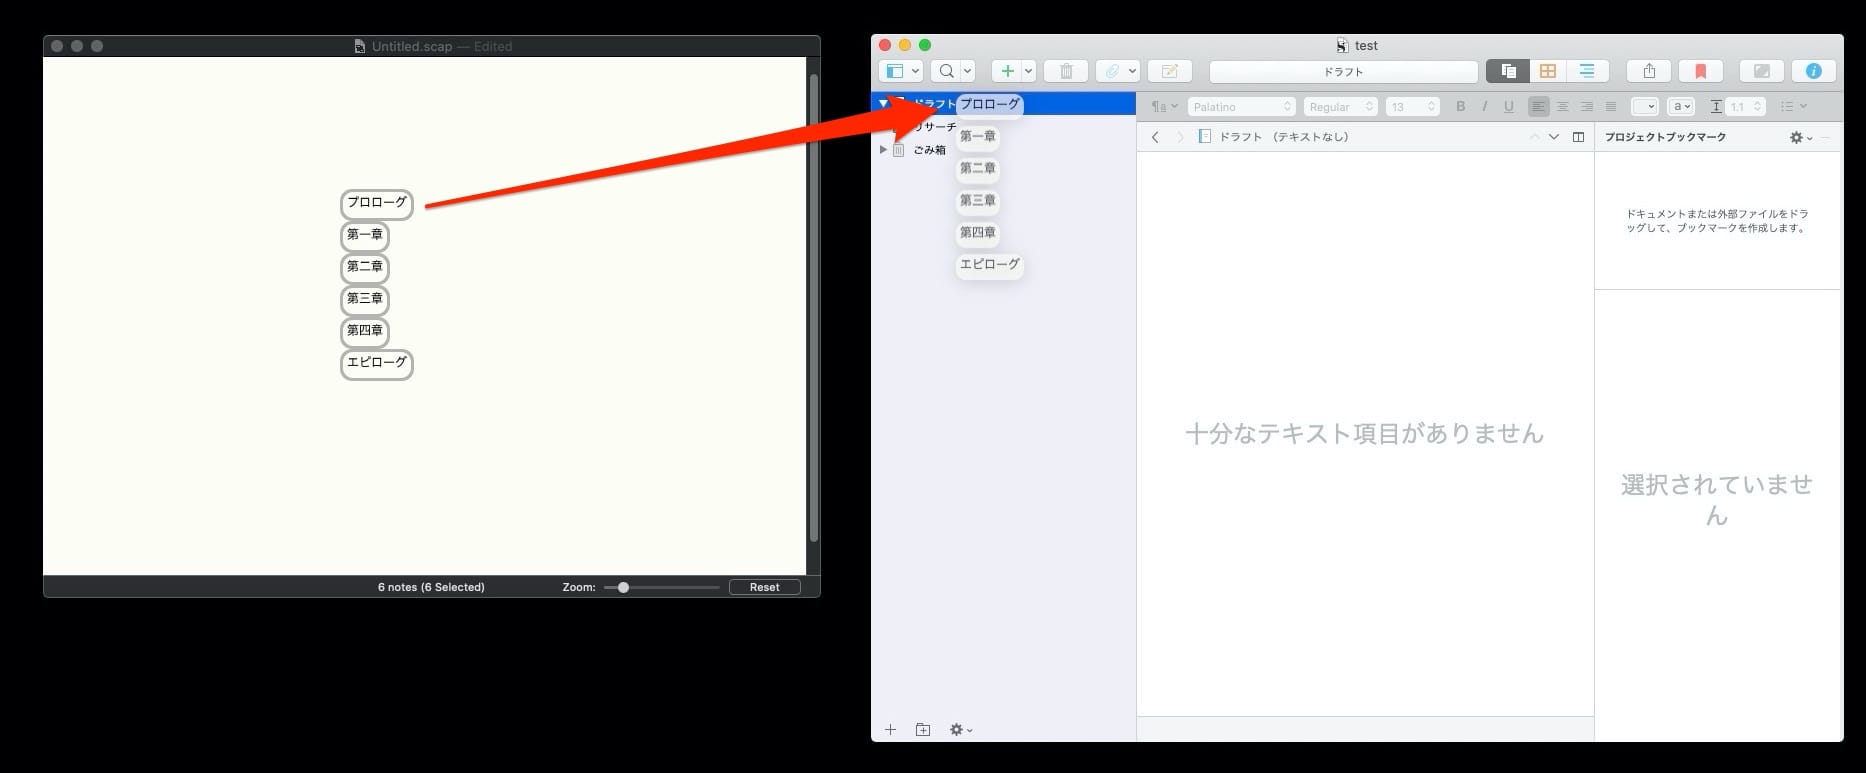
Task: Click the 第三章 note in Scapple
Action: [365, 300]
